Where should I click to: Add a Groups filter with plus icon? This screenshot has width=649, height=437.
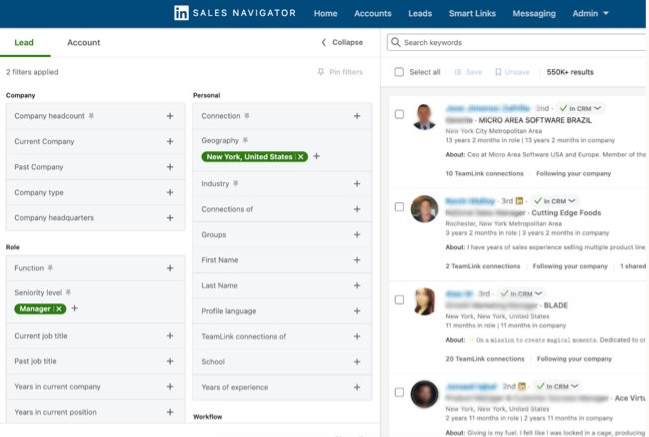(357, 235)
